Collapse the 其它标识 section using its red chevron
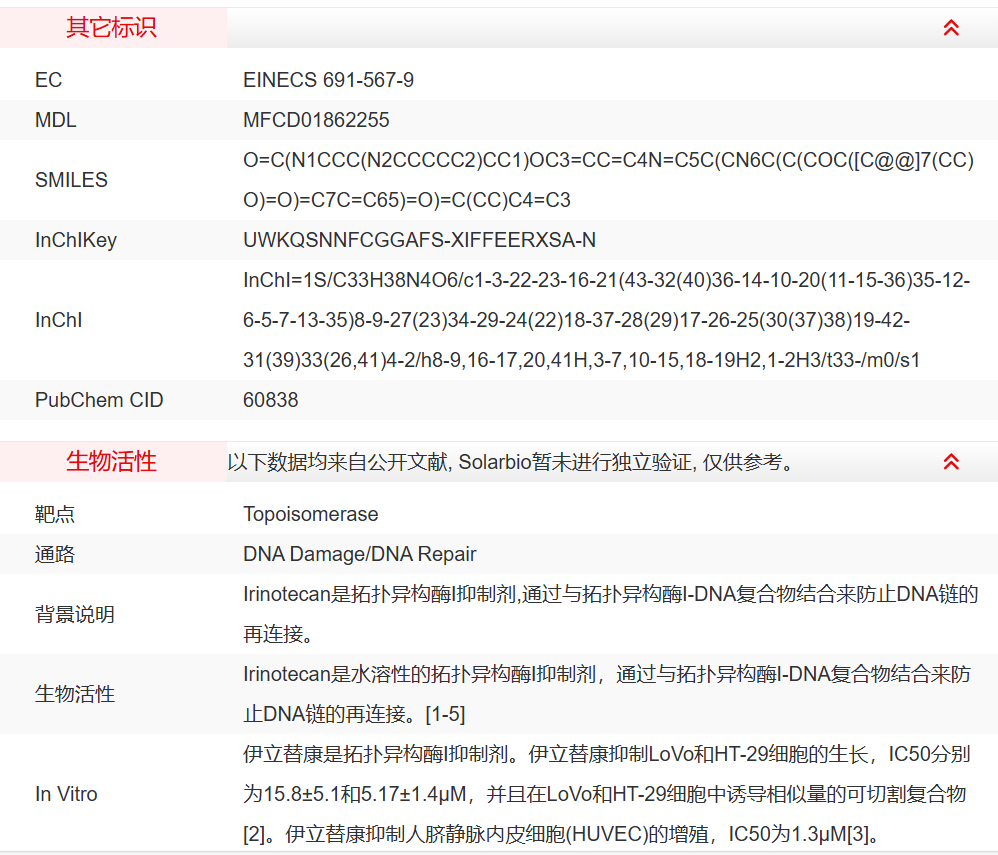 pyautogui.click(x=951, y=28)
